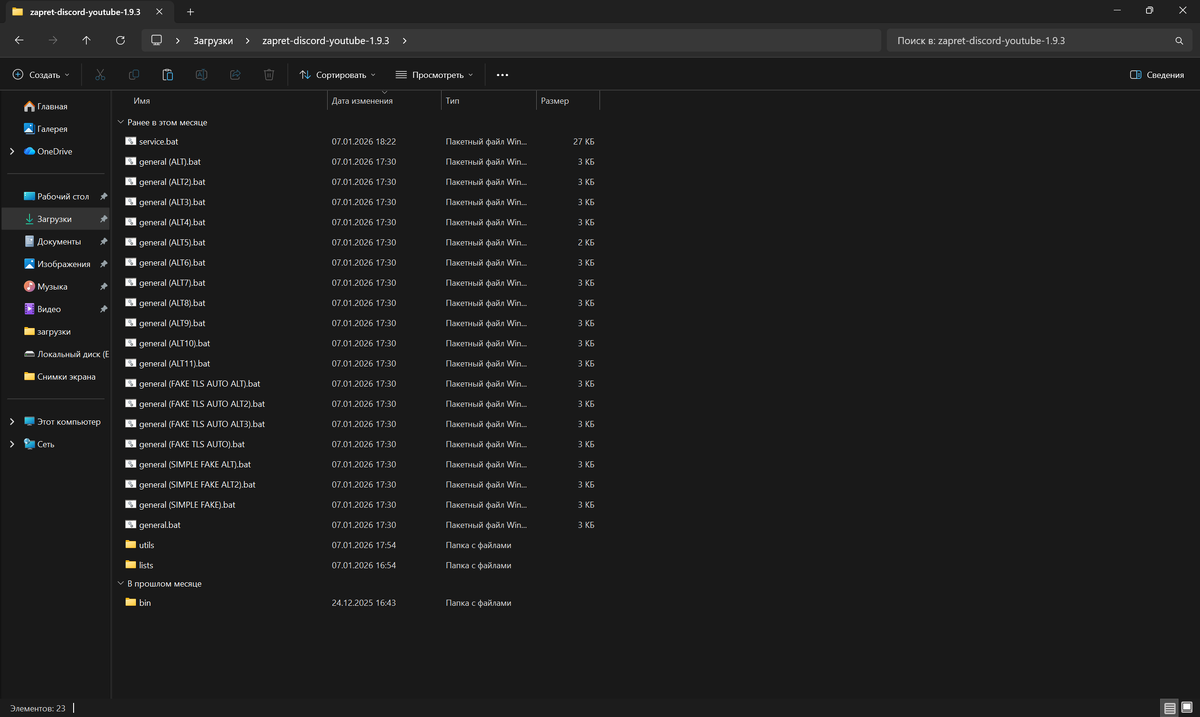This screenshot has width=1200, height=717.
Task: Open the Сортировать dropdown menu
Action: point(337,75)
